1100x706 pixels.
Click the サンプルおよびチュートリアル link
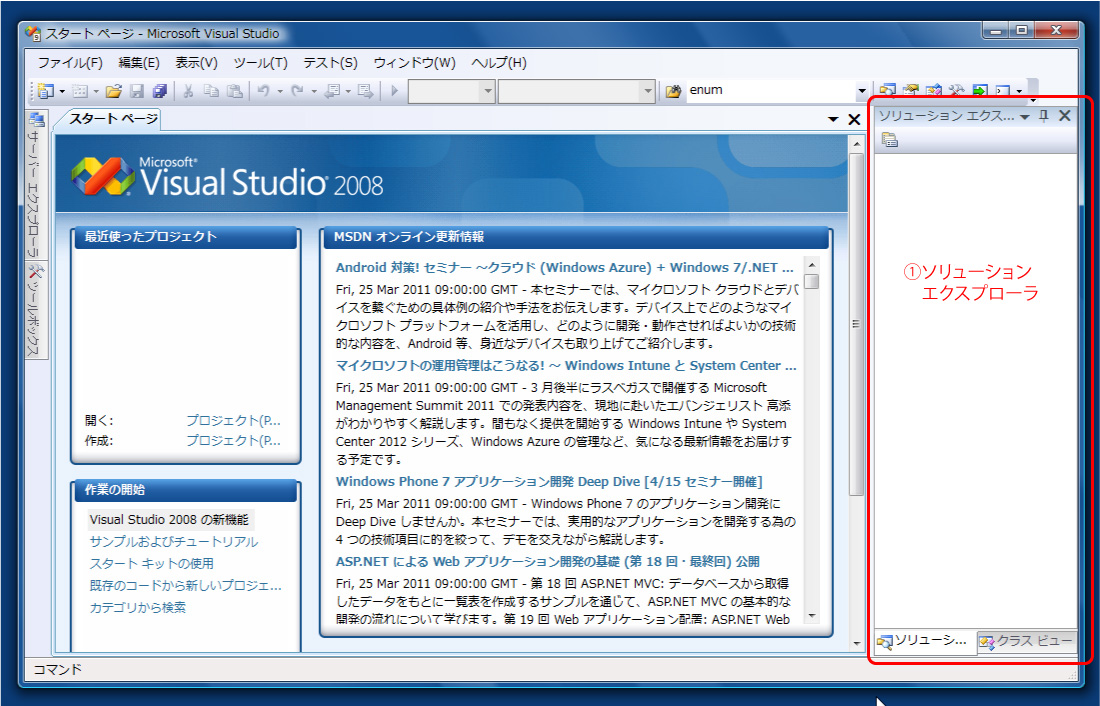pos(173,541)
